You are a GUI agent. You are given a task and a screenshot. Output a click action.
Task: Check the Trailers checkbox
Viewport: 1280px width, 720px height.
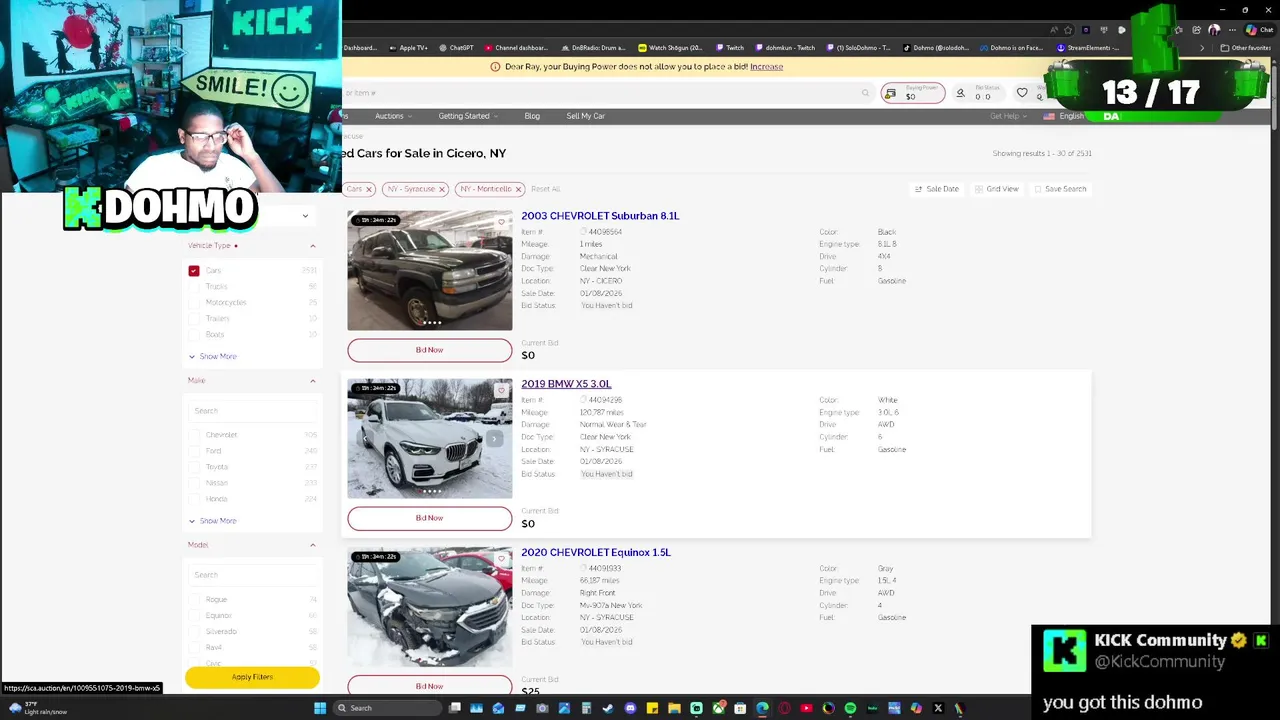[x=194, y=319]
